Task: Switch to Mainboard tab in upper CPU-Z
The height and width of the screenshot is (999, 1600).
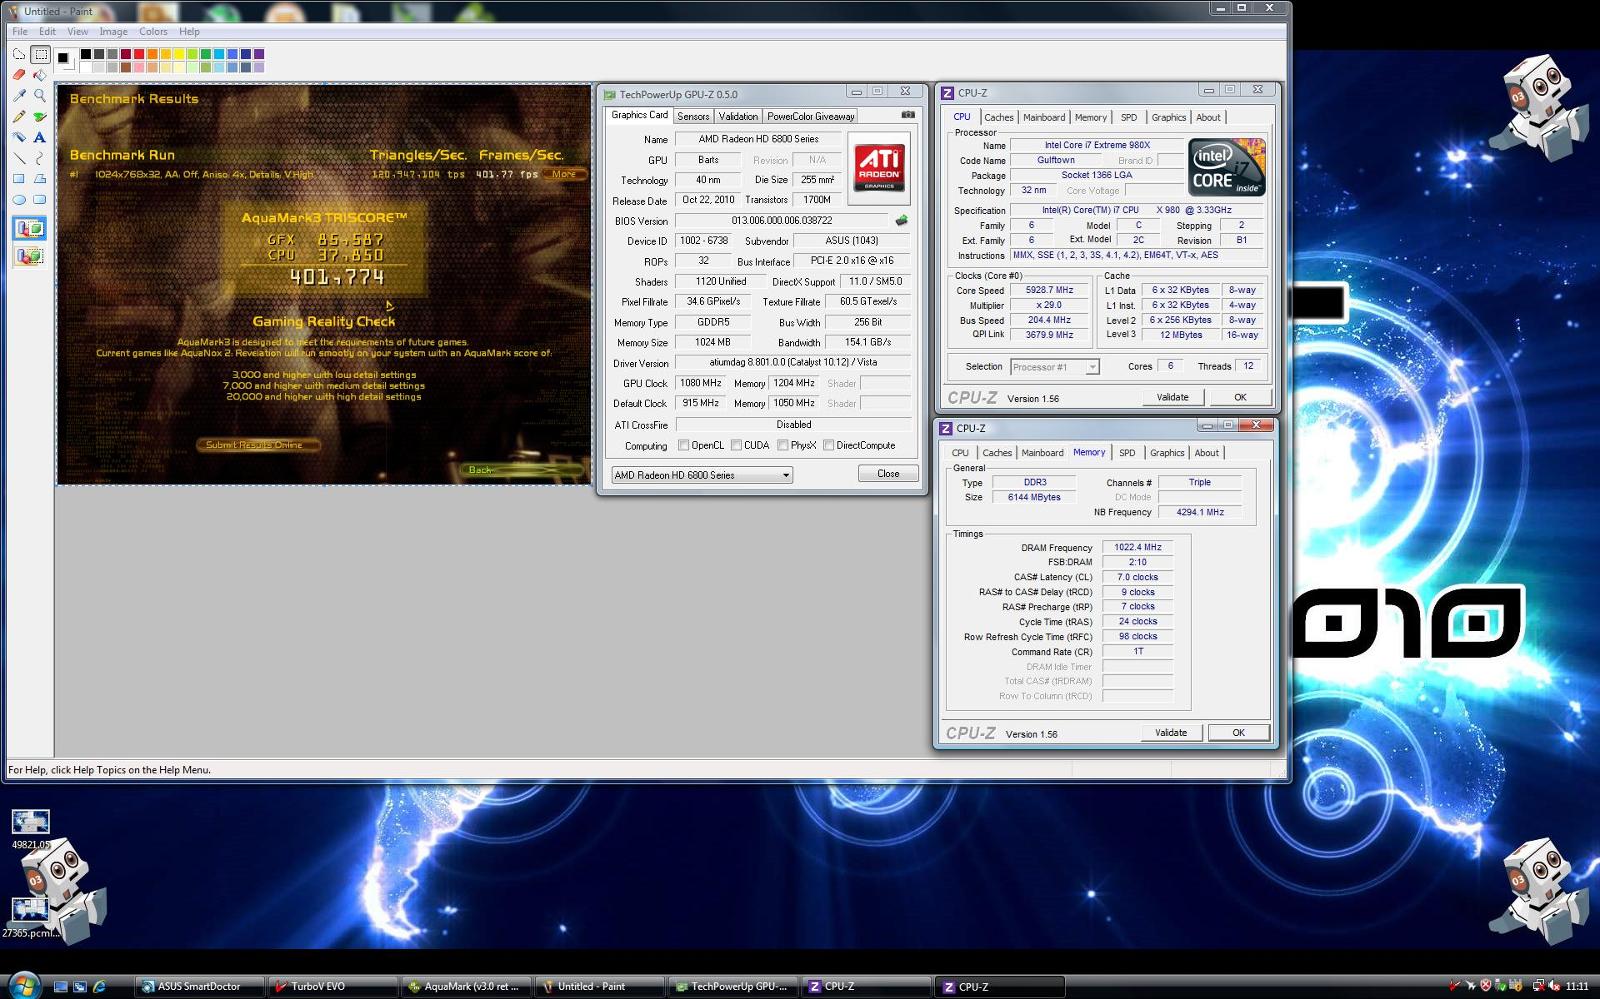Action: point(1044,118)
